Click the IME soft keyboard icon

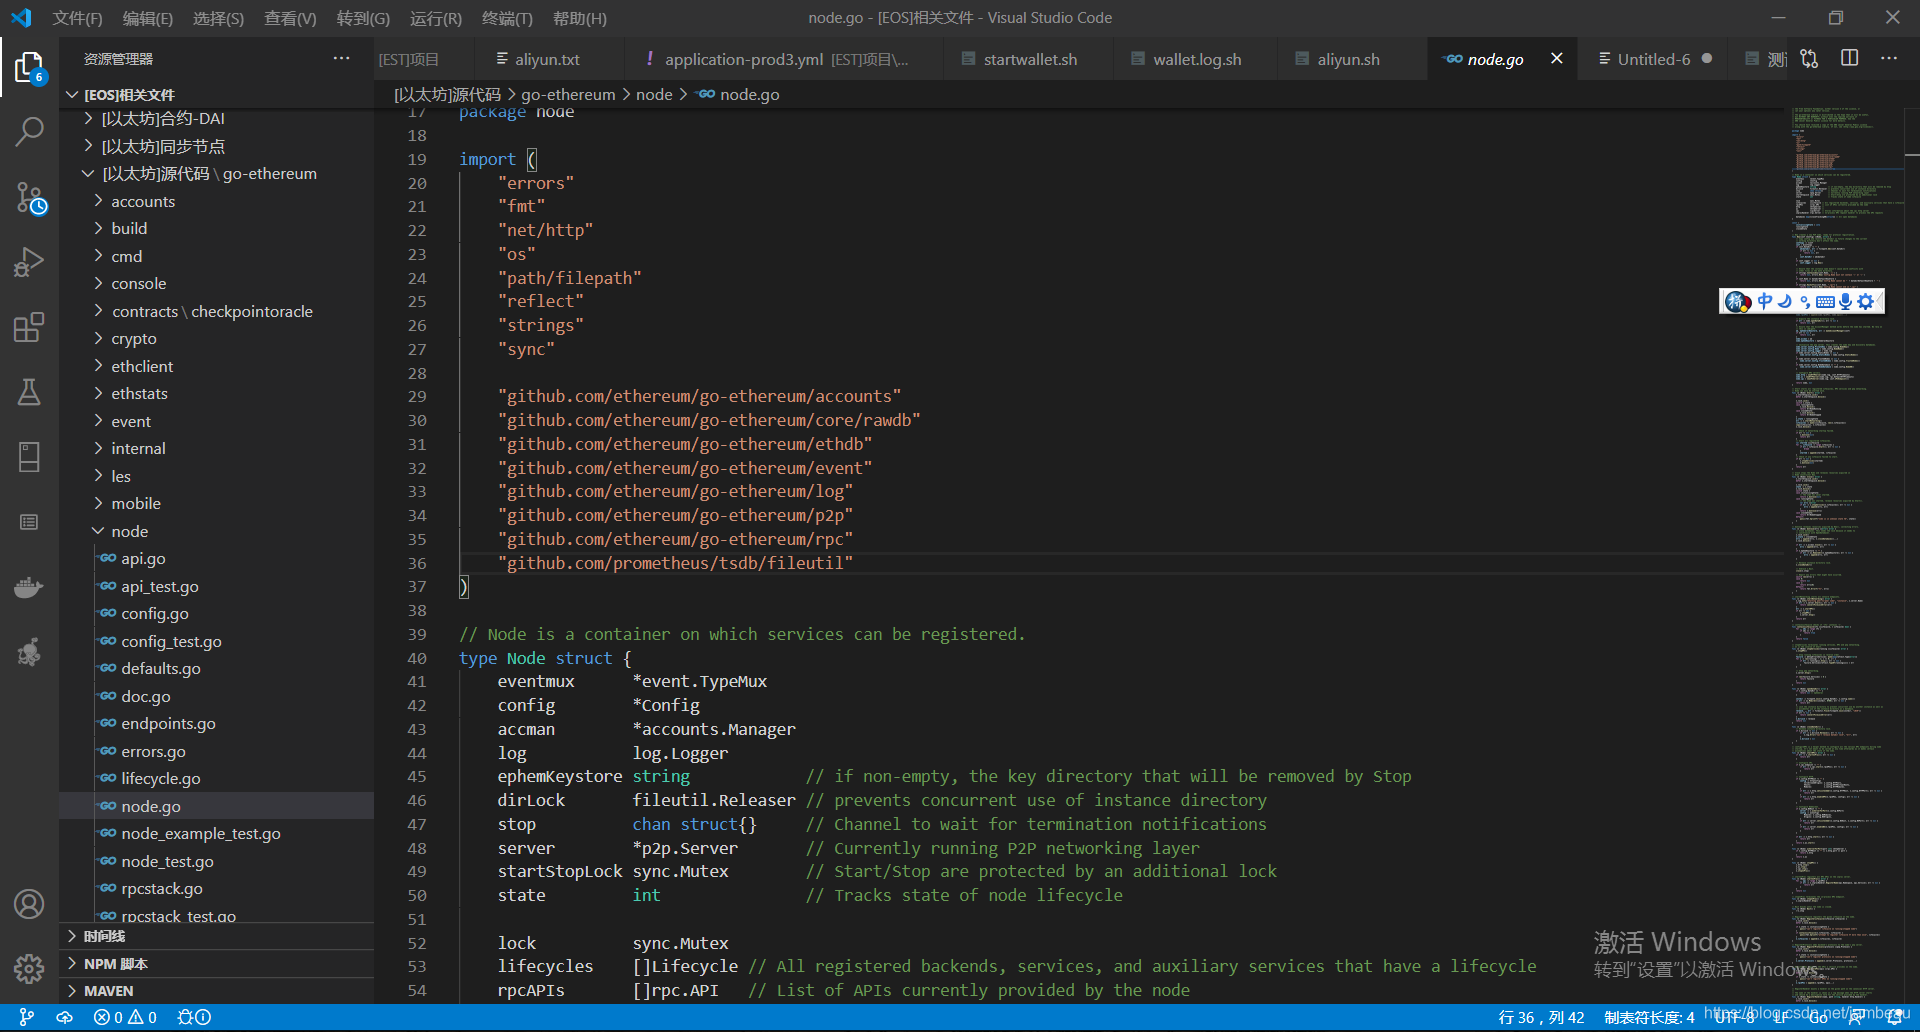pyautogui.click(x=1825, y=301)
